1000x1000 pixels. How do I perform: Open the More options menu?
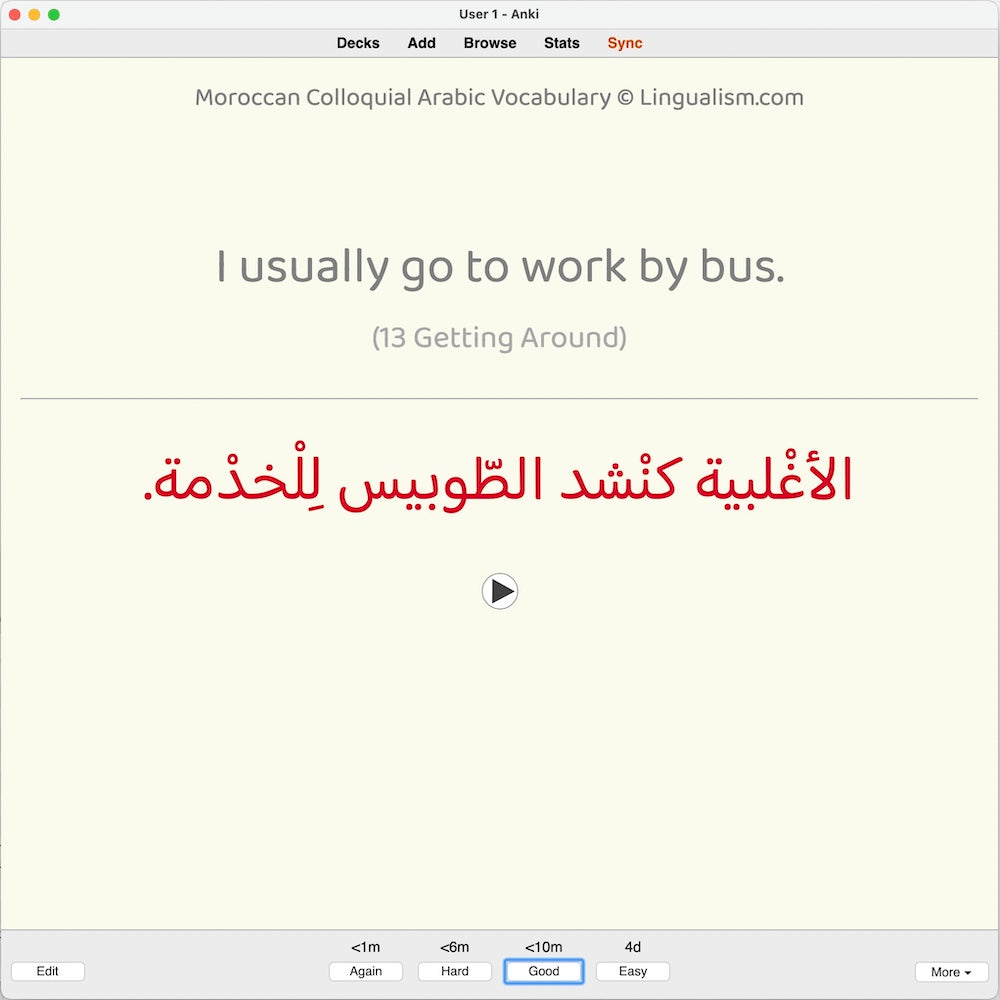point(950,971)
